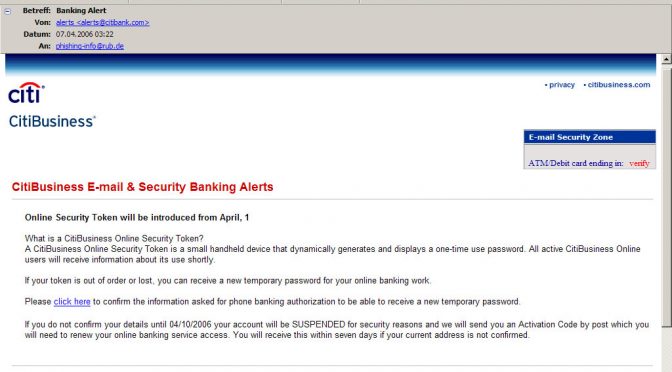Open the sender address alerts@citibank.com
Image resolution: width=672 pixels, height=372 pixels.
tap(102, 22)
